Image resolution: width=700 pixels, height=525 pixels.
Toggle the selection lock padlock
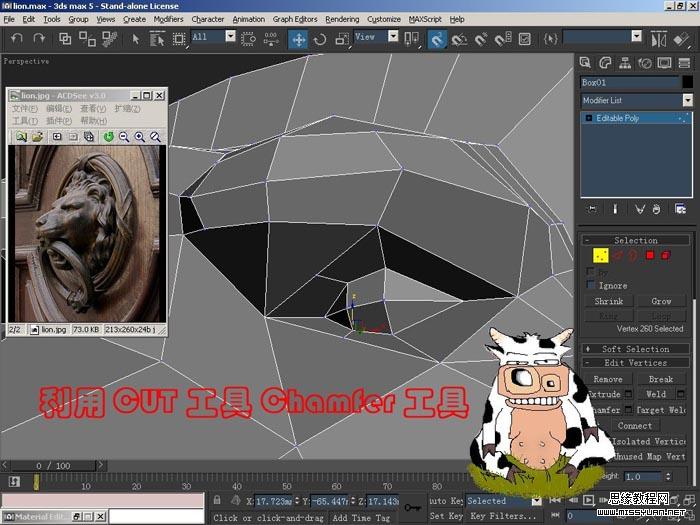pos(217,500)
